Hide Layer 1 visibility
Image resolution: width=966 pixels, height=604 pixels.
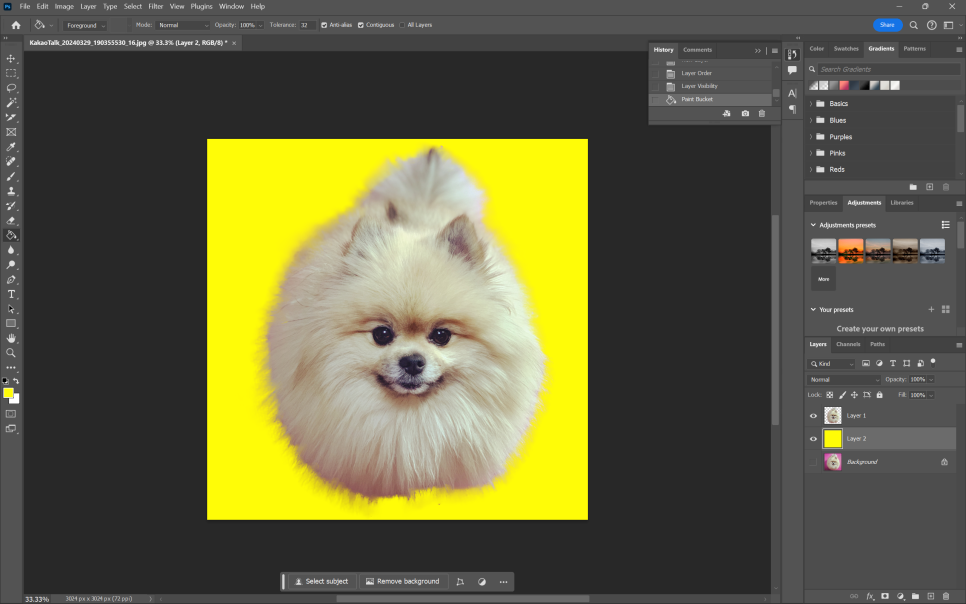(813, 416)
